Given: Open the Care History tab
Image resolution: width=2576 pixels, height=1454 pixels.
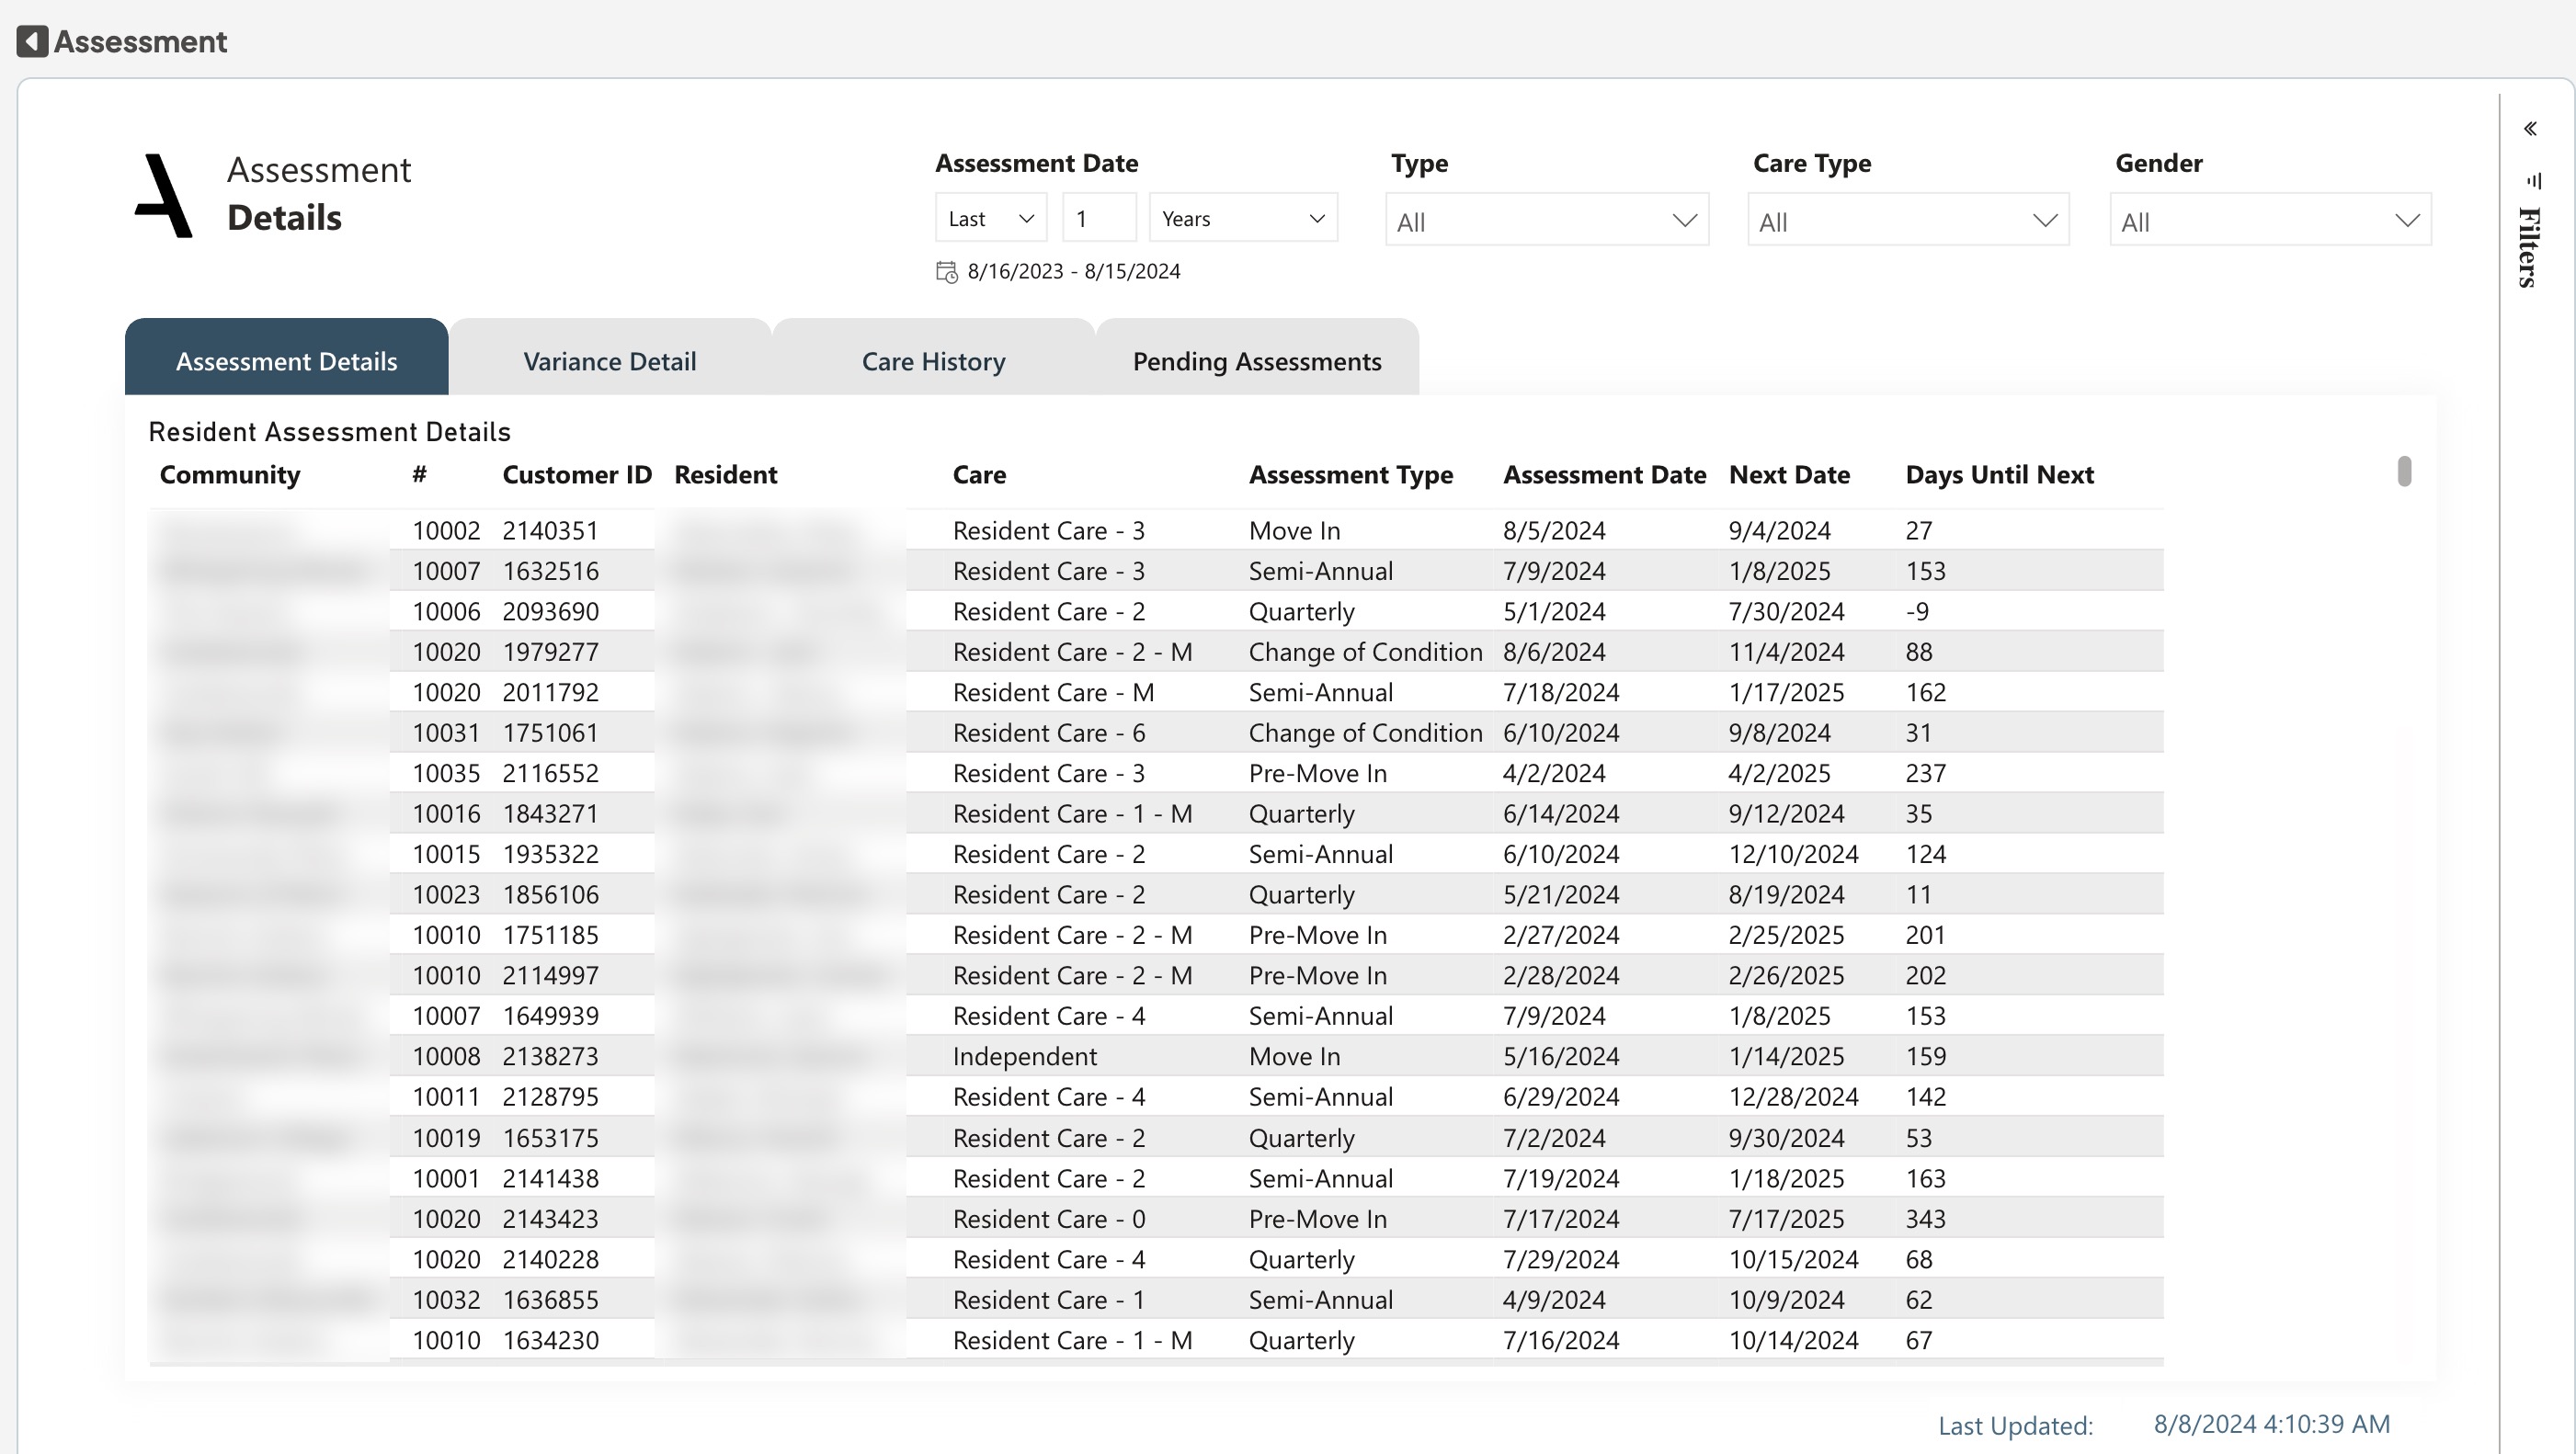Looking at the screenshot, I should click(933, 361).
